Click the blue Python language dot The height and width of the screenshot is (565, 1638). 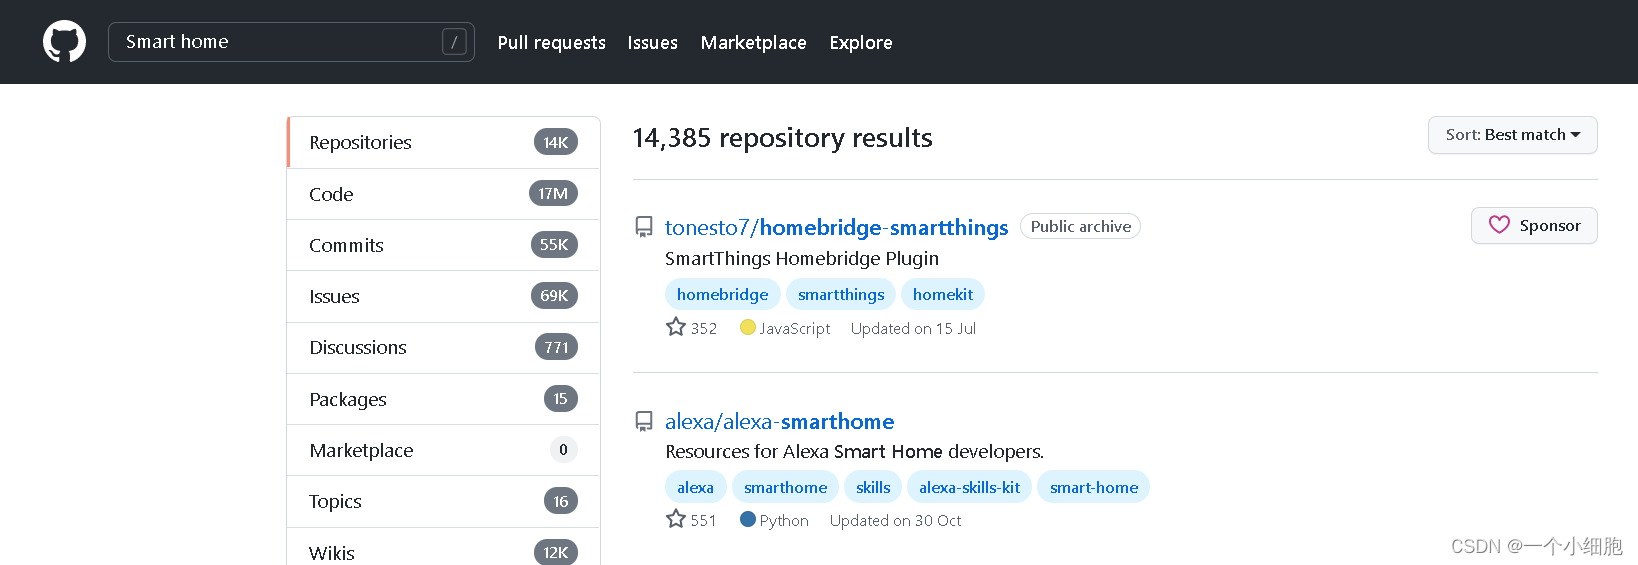747,519
